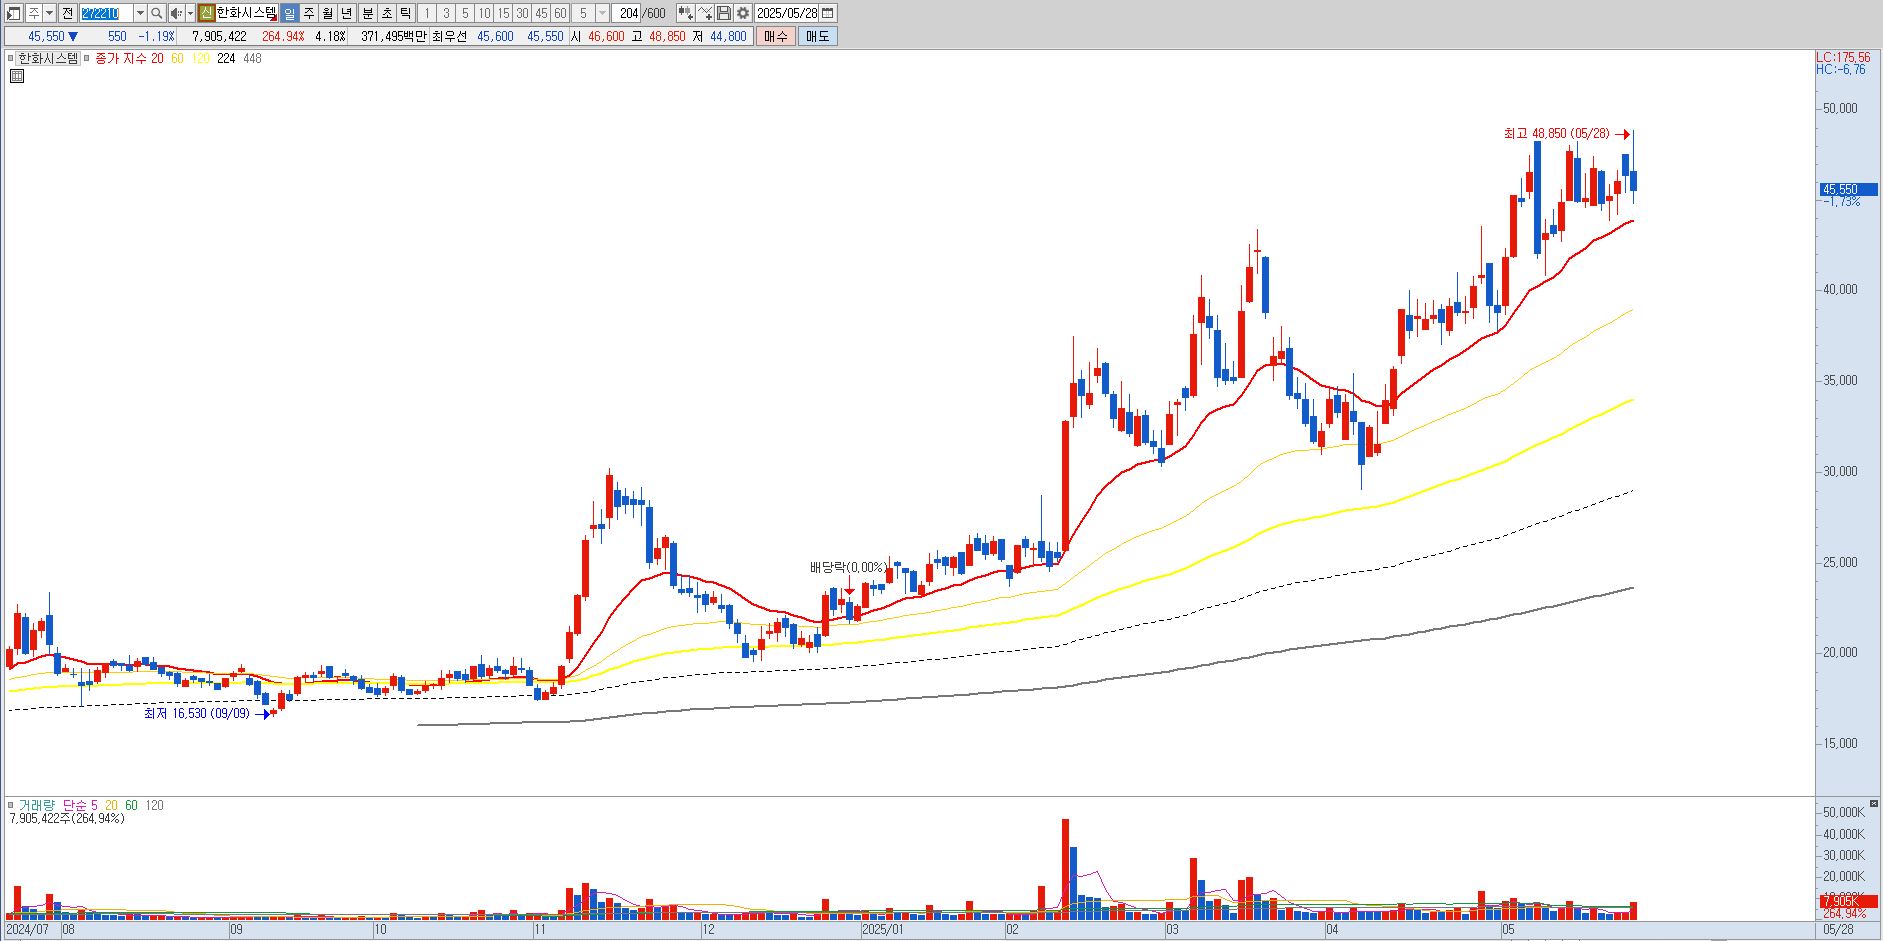This screenshot has height=941, width=1883.
Task: Click the 배당락(0.00%) annotation
Action: click(848, 567)
